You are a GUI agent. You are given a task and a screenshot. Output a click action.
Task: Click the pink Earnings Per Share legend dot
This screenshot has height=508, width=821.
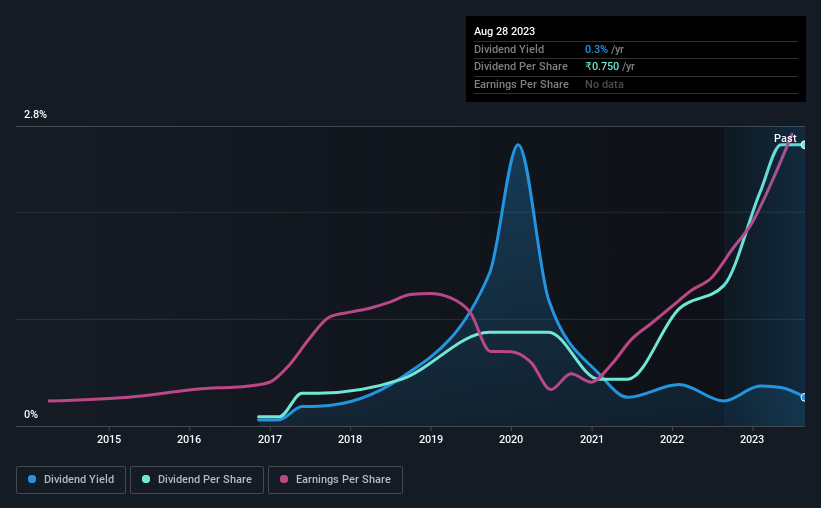[x=284, y=479]
